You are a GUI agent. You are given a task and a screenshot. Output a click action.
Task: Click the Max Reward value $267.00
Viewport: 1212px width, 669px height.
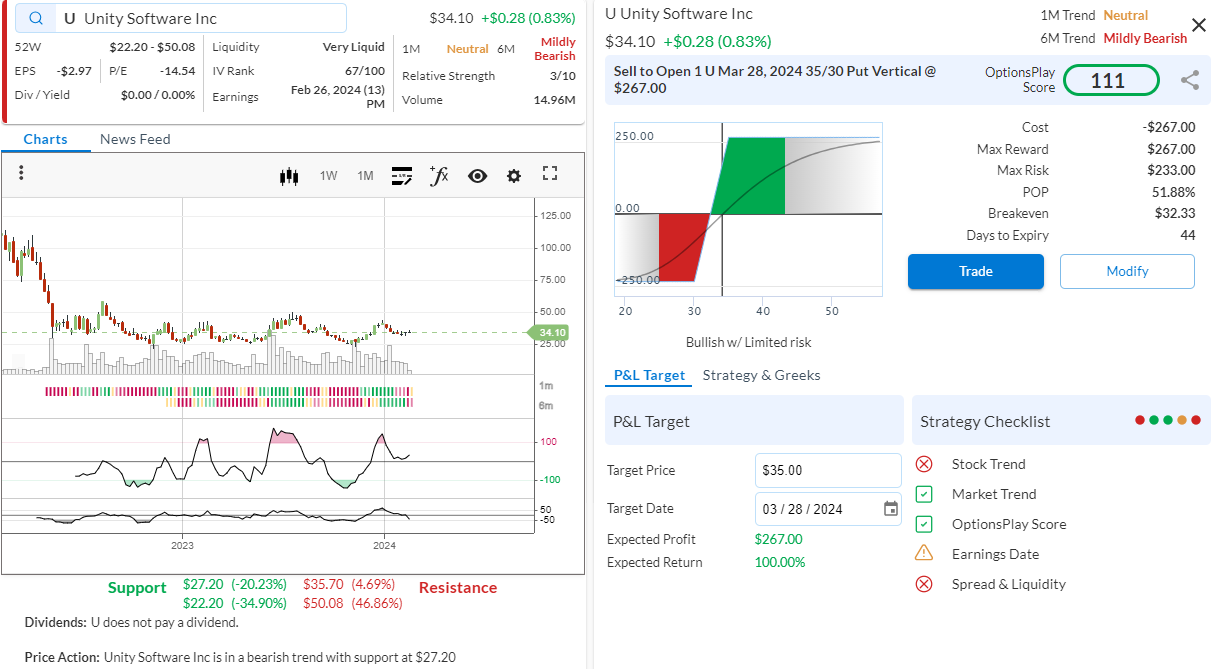1170,149
